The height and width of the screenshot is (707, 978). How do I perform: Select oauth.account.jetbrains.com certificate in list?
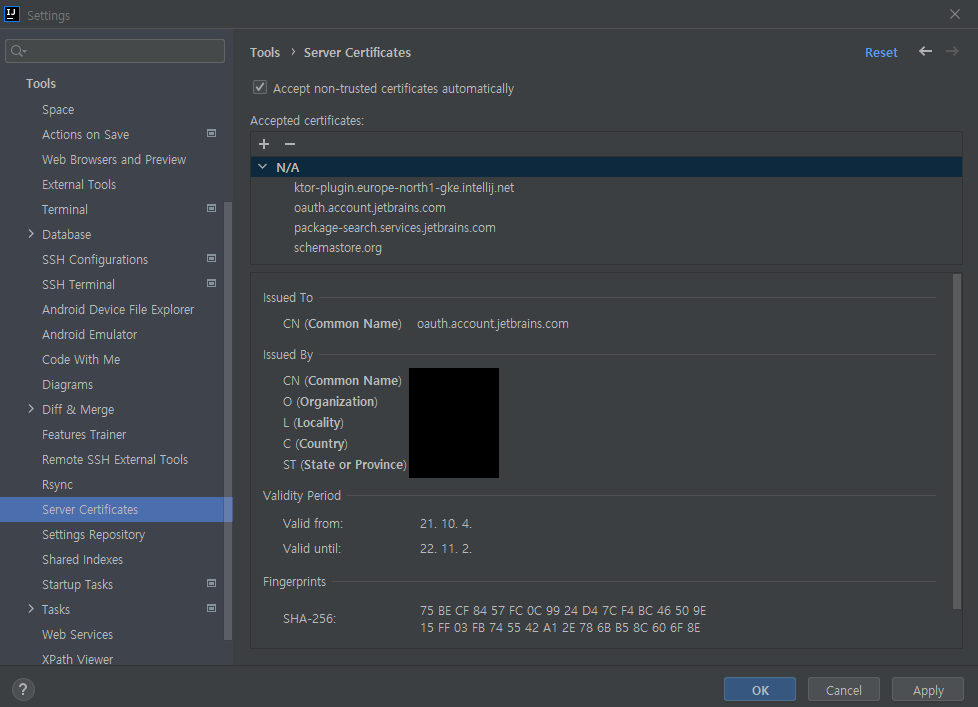[369, 207]
